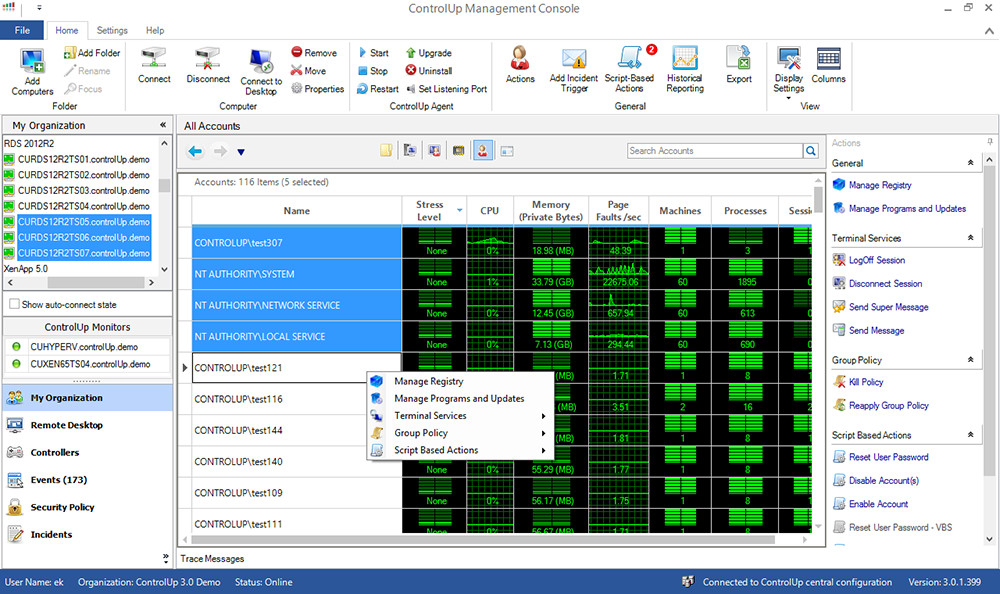Stop the ControlUp Agent
This screenshot has height=594, width=1000.
pos(372,71)
